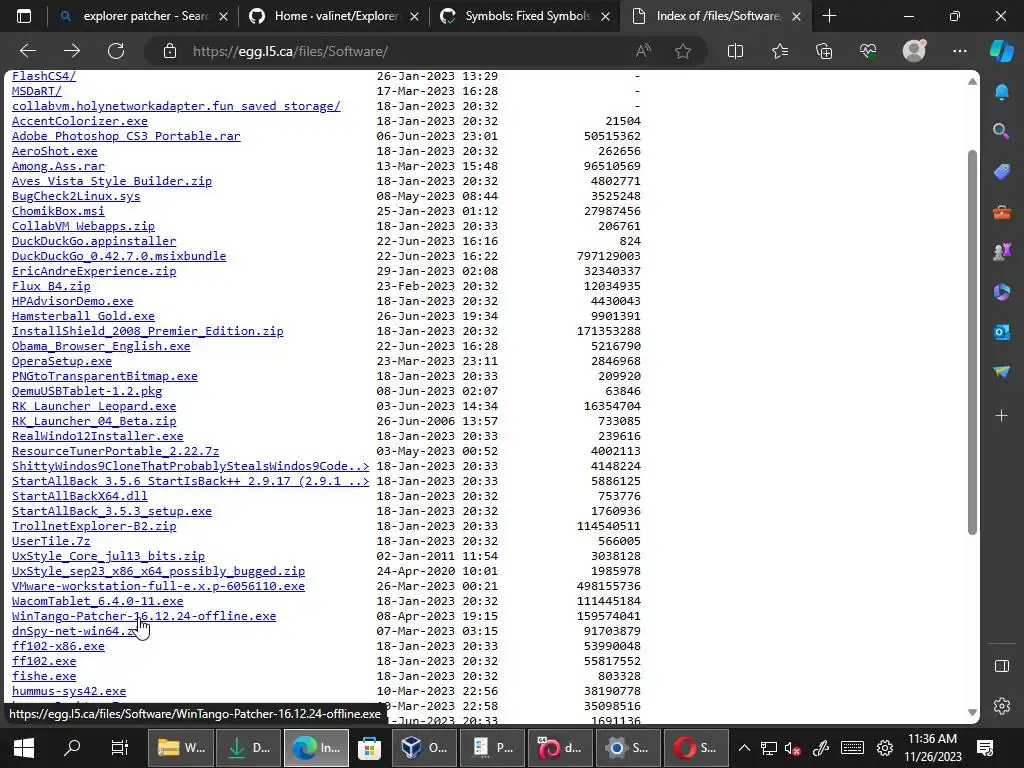The image size is (1024, 768).
Task: Download ff102-x86.exe
Action: click(x=58, y=646)
